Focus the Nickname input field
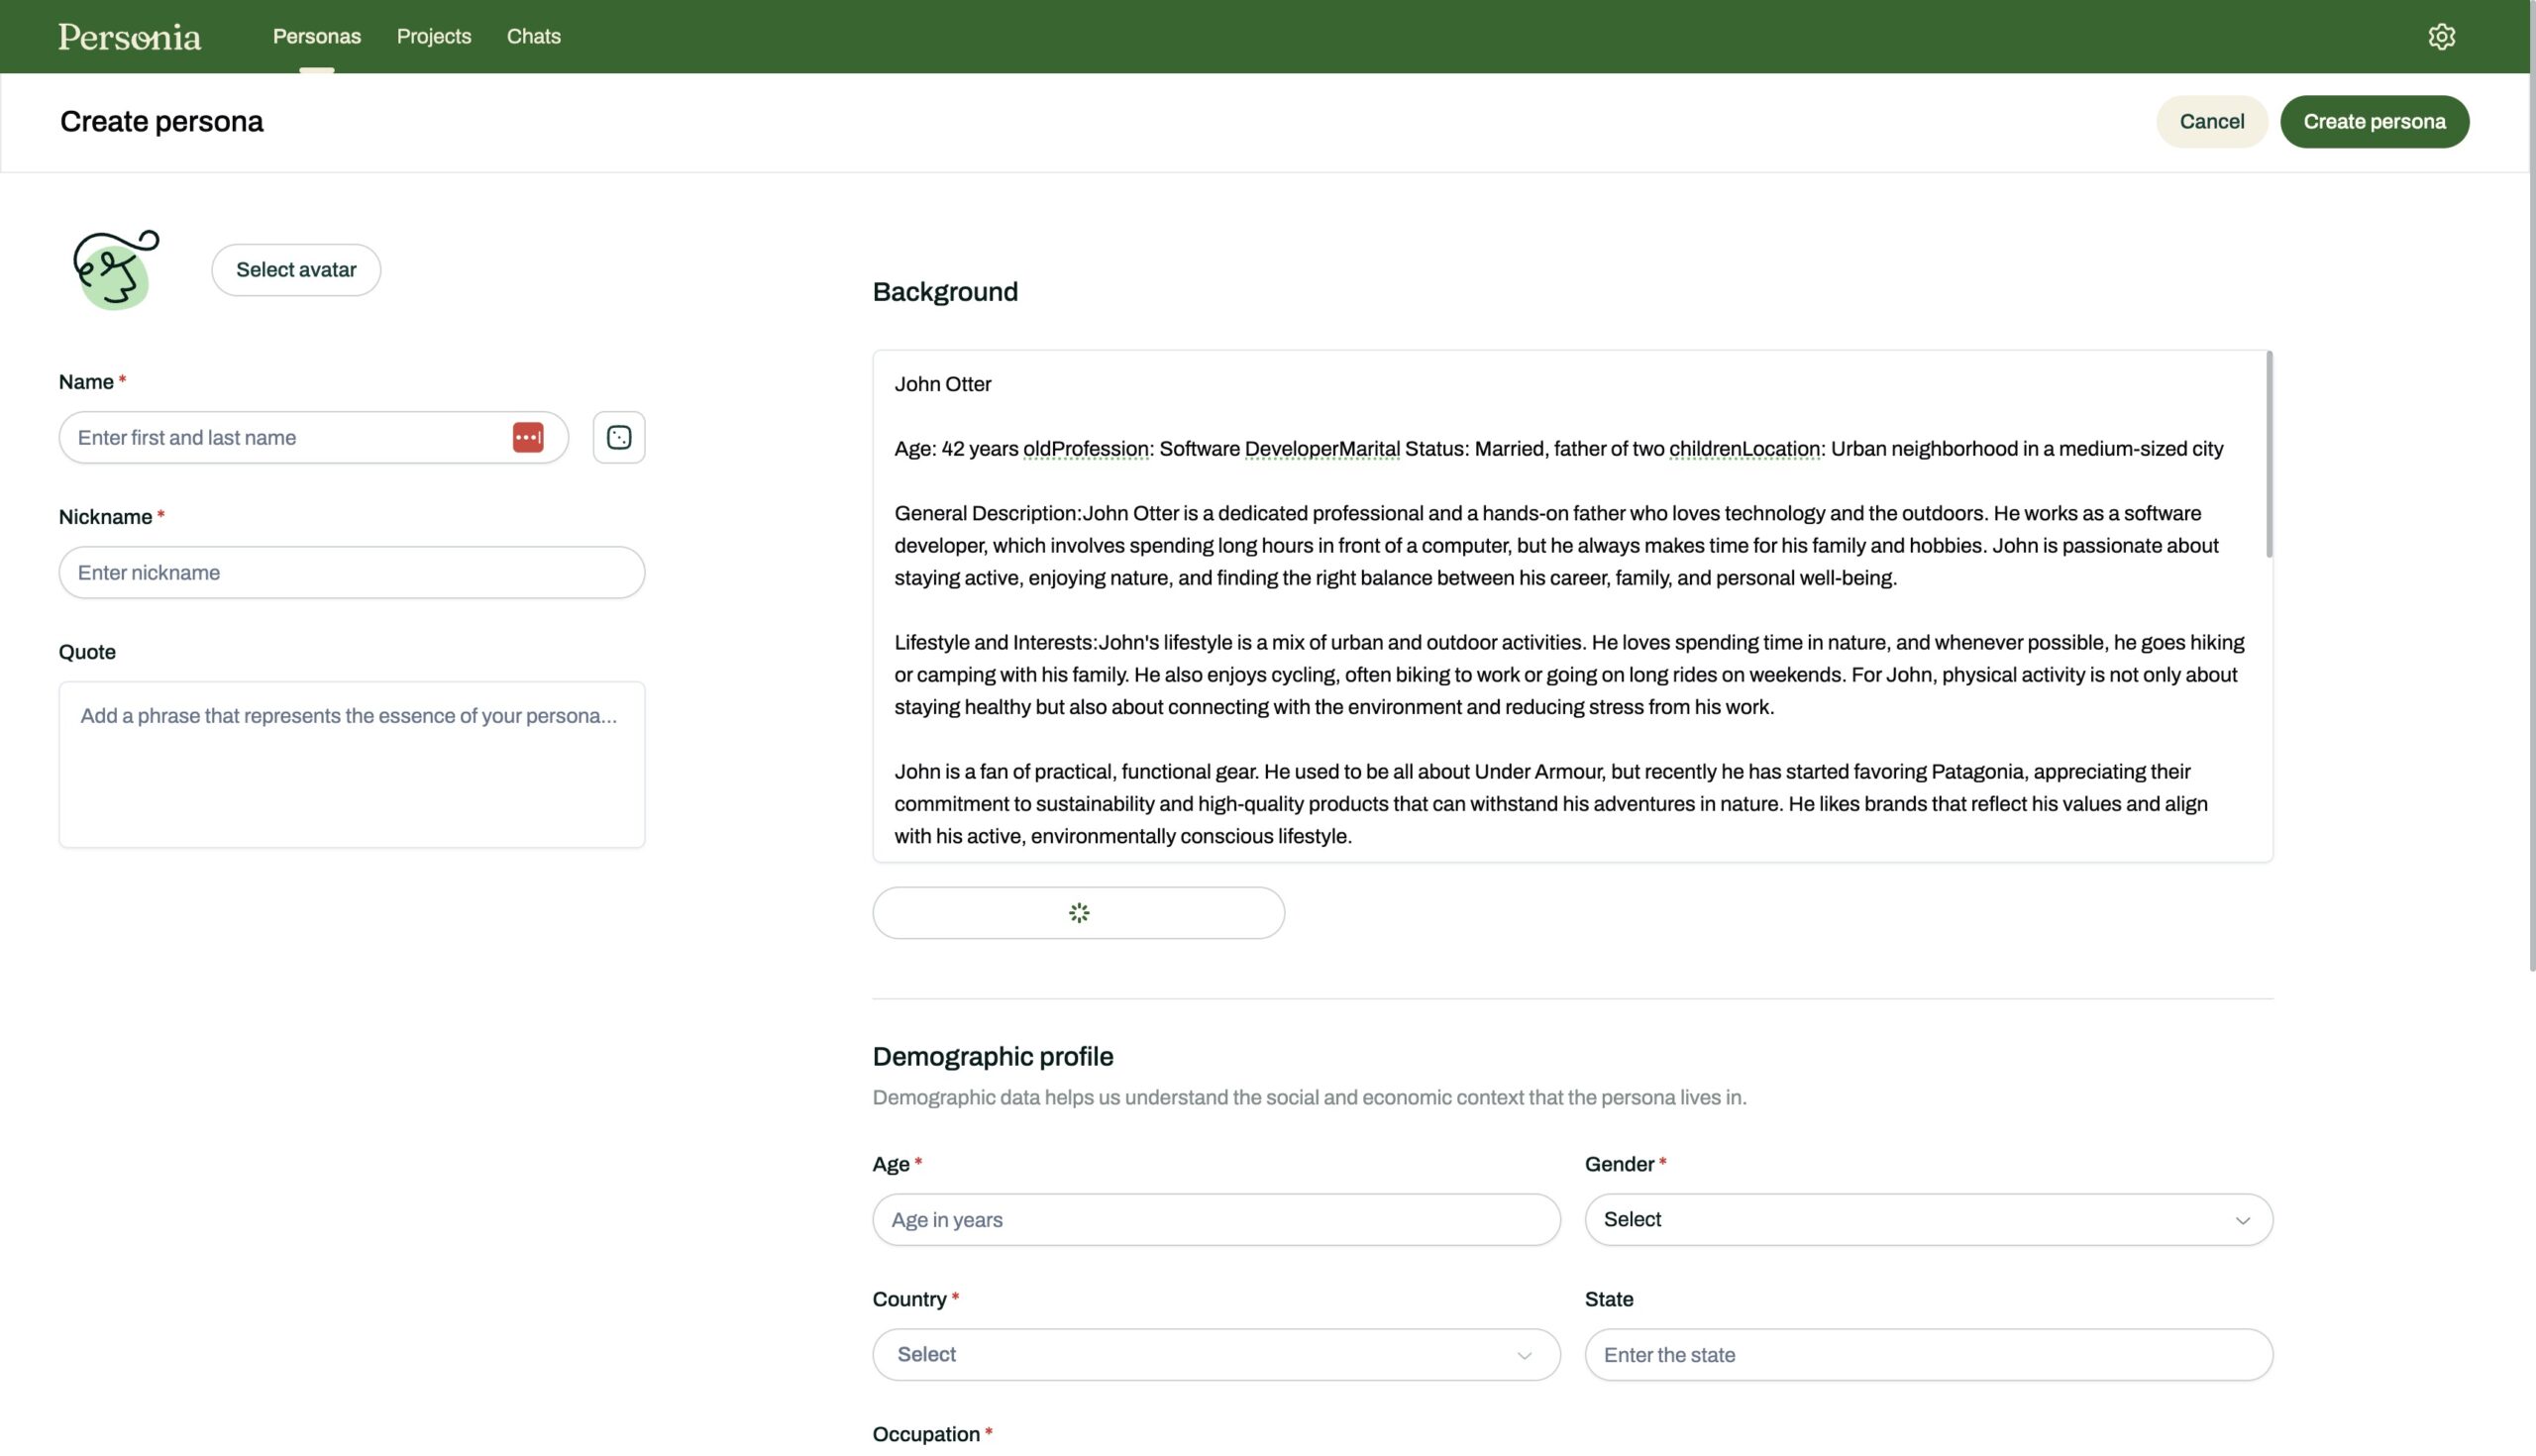 click(352, 572)
